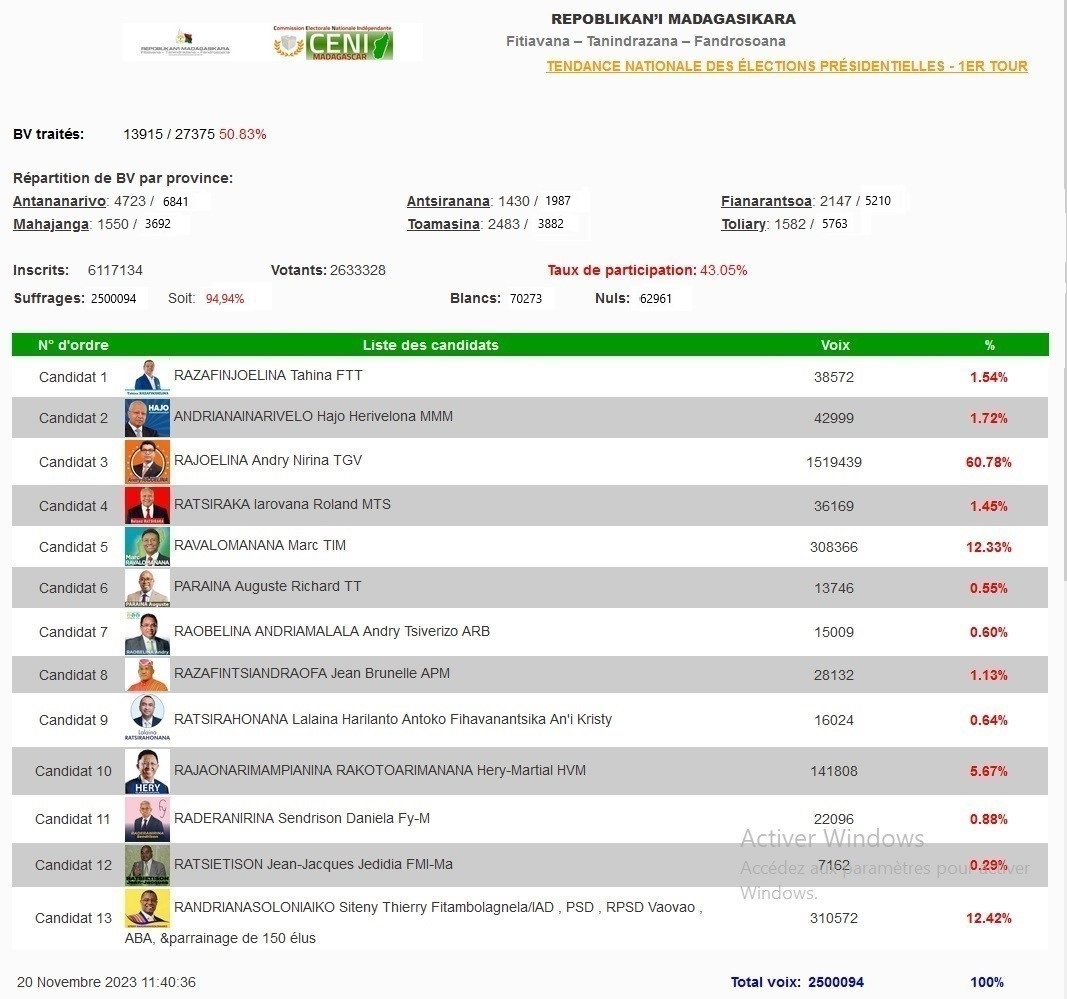Click the 'Voix' column header
1067x999 pixels.
coord(835,345)
